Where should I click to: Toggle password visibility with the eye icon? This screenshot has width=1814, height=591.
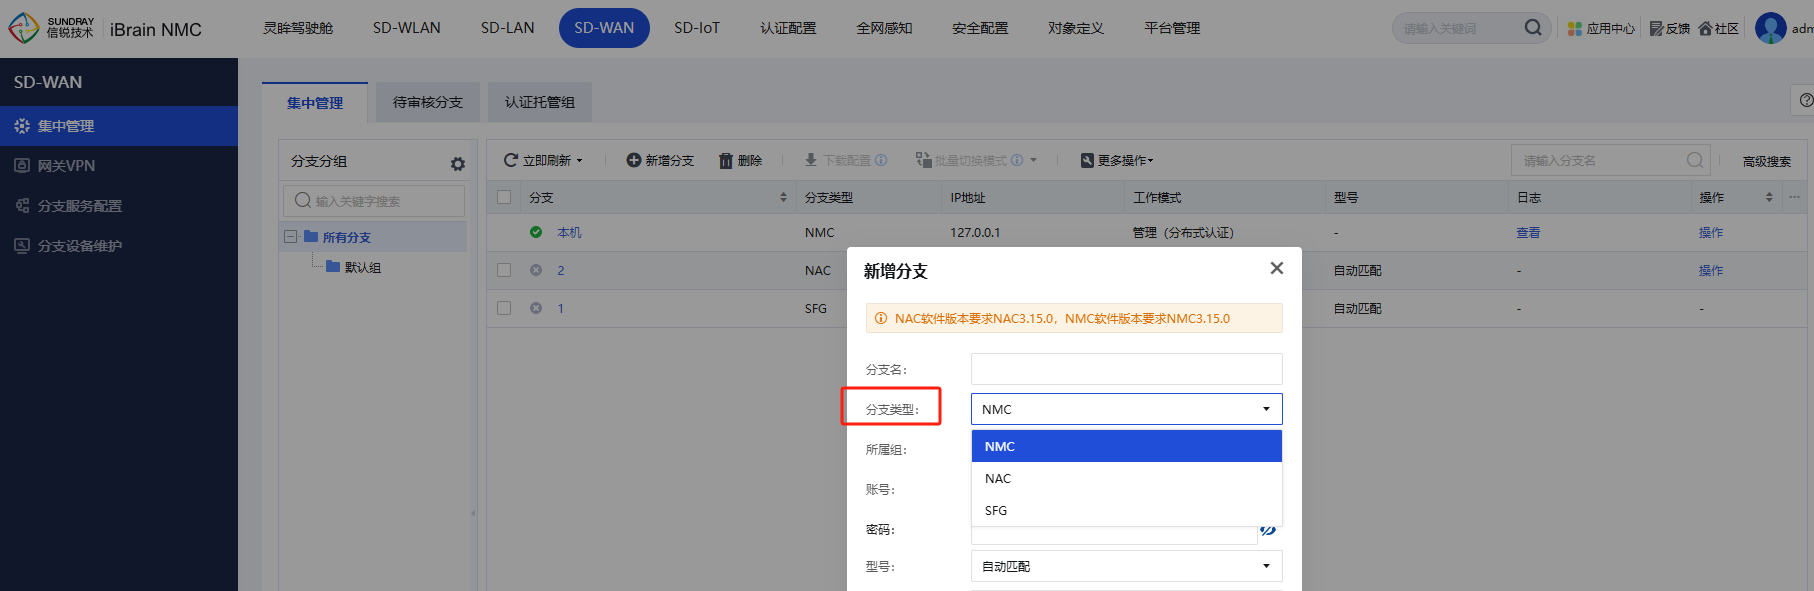(1269, 531)
